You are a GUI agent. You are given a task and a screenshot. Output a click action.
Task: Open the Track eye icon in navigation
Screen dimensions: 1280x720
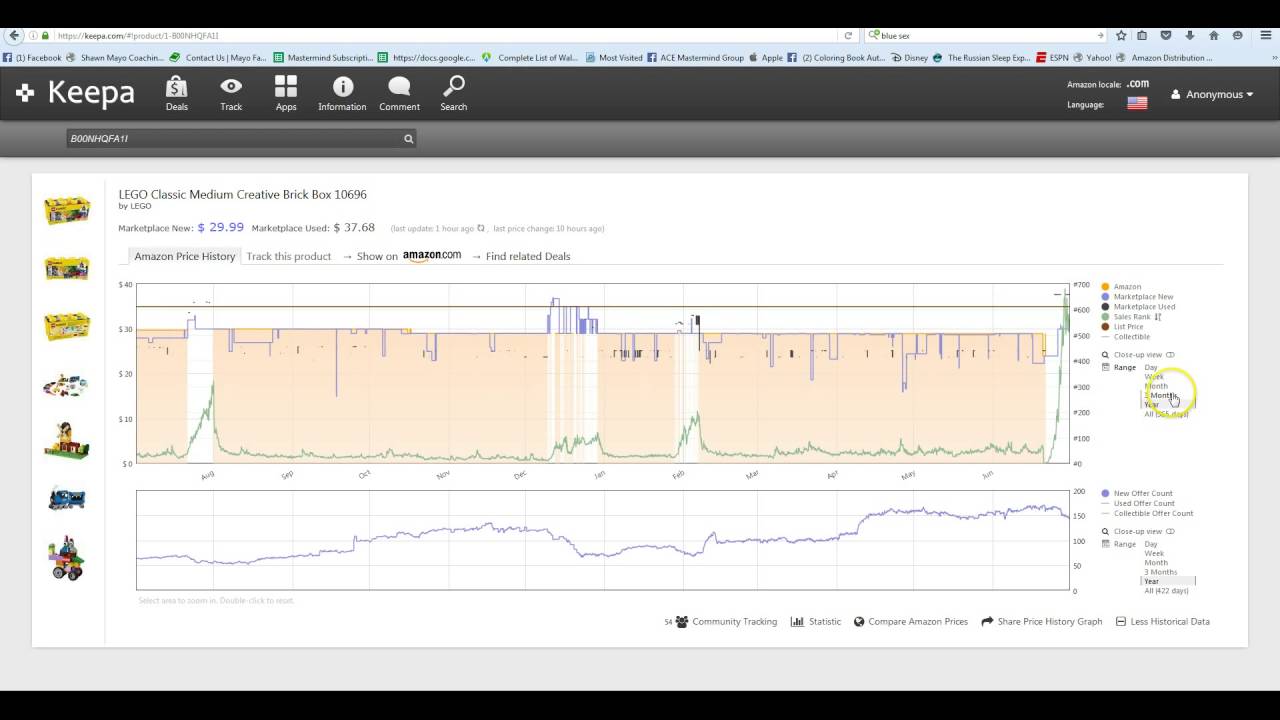tap(231, 94)
